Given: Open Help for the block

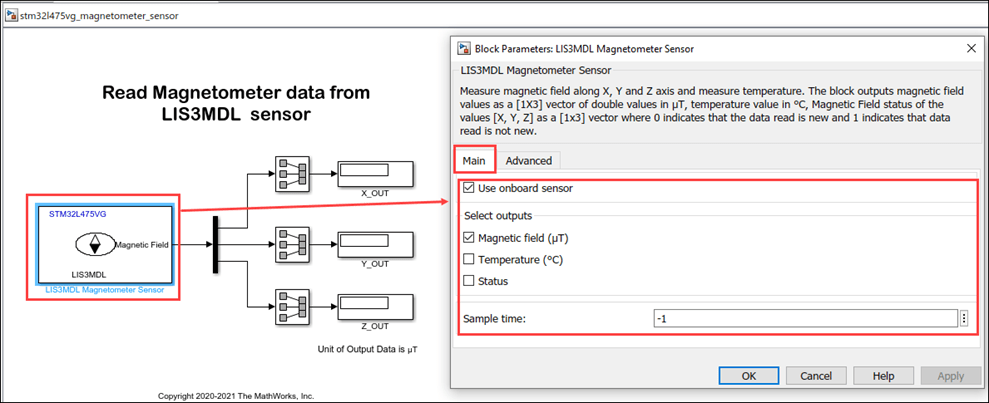Looking at the screenshot, I should (x=883, y=375).
